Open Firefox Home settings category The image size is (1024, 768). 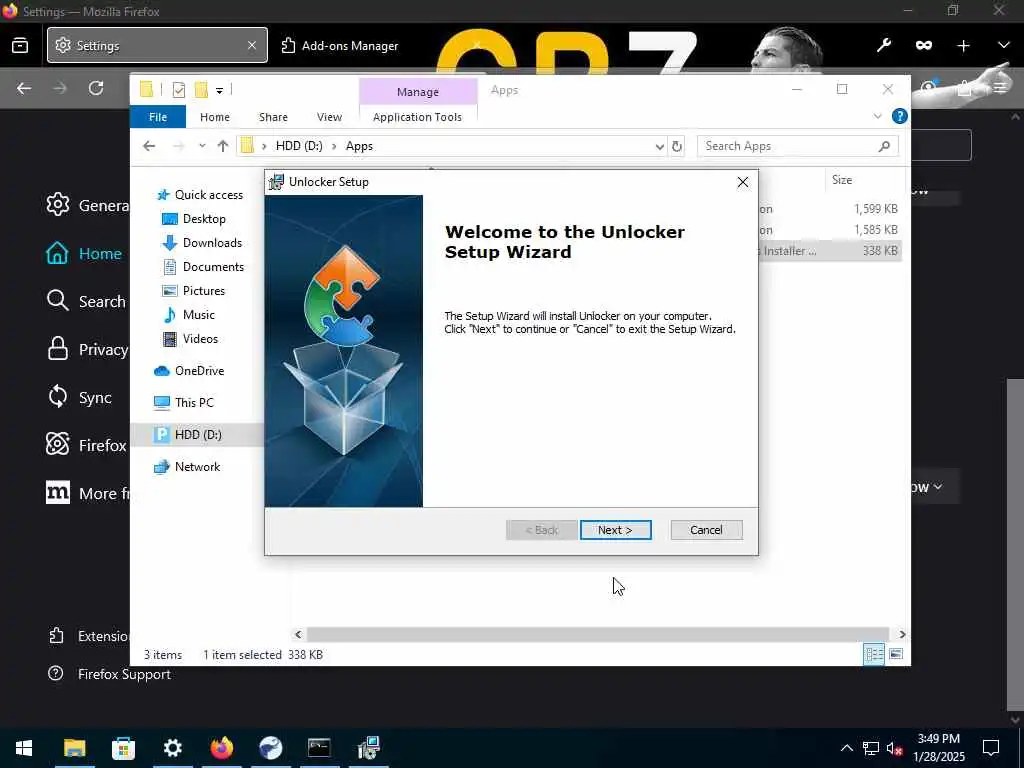pos(84,253)
